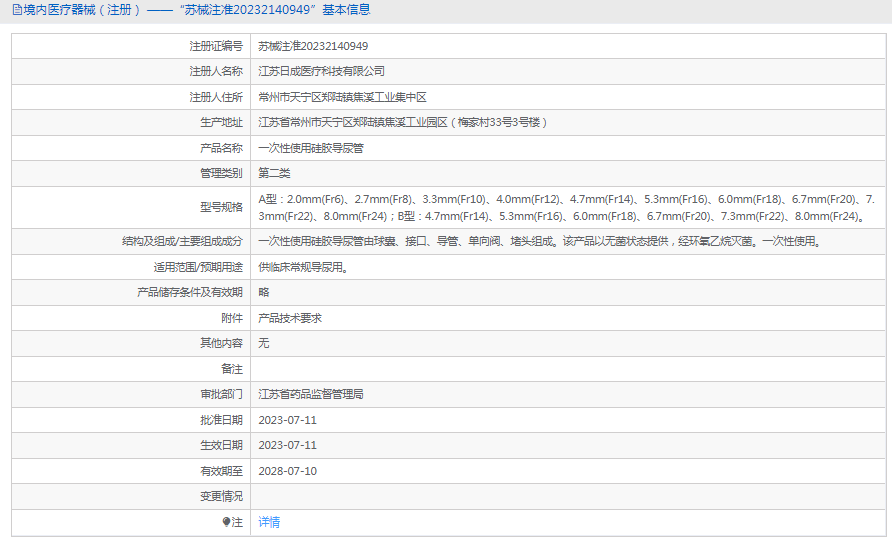Select address 常州市天宁区郑陆镇焦溪工业集中区
Screen dimensions: 892x540
(x=342, y=97)
